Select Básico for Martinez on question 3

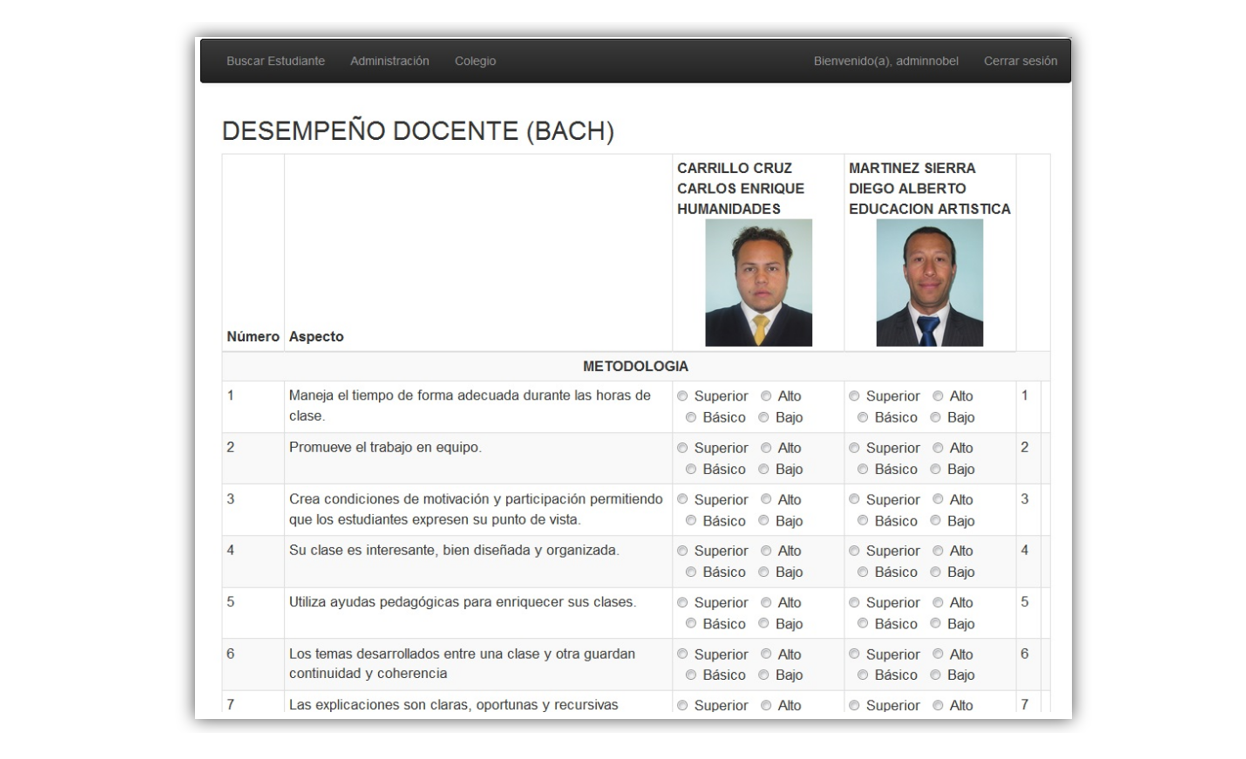tap(863, 522)
